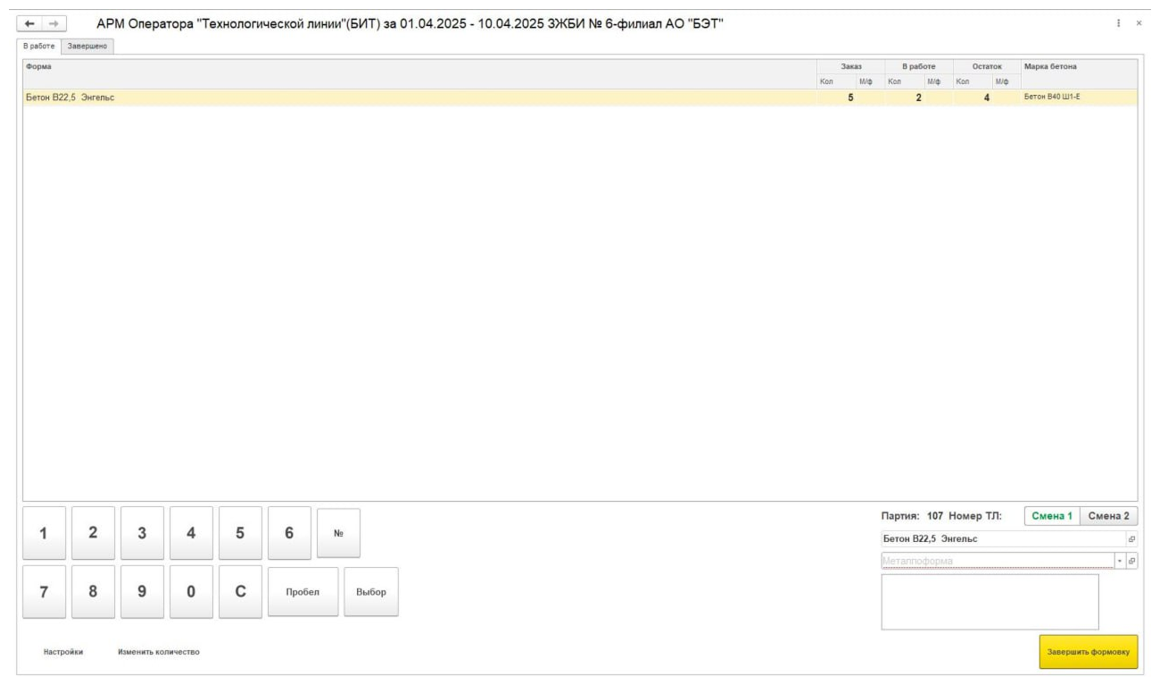
Task: Expand the Металлоформа dropdown arrow
Action: coord(1120,561)
